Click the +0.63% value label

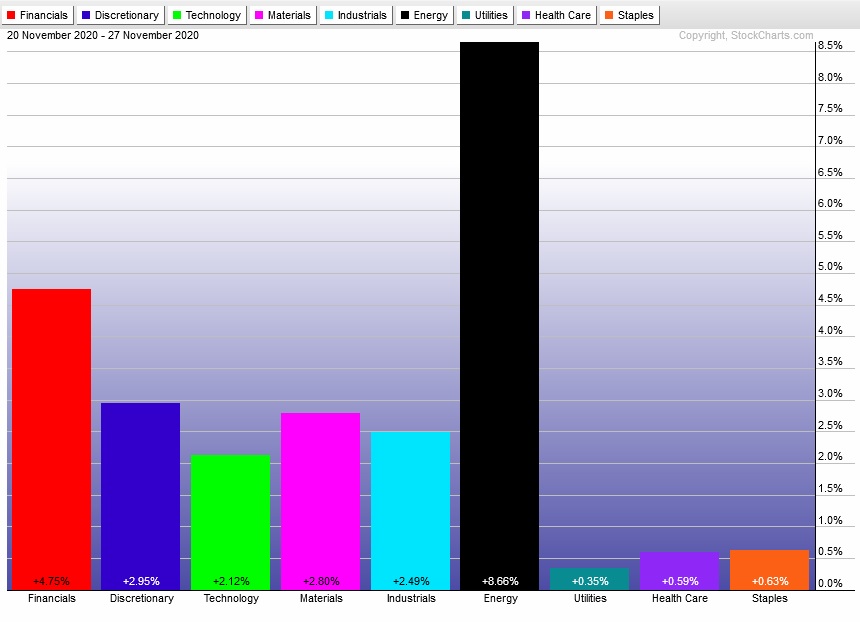(x=770, y=581)
